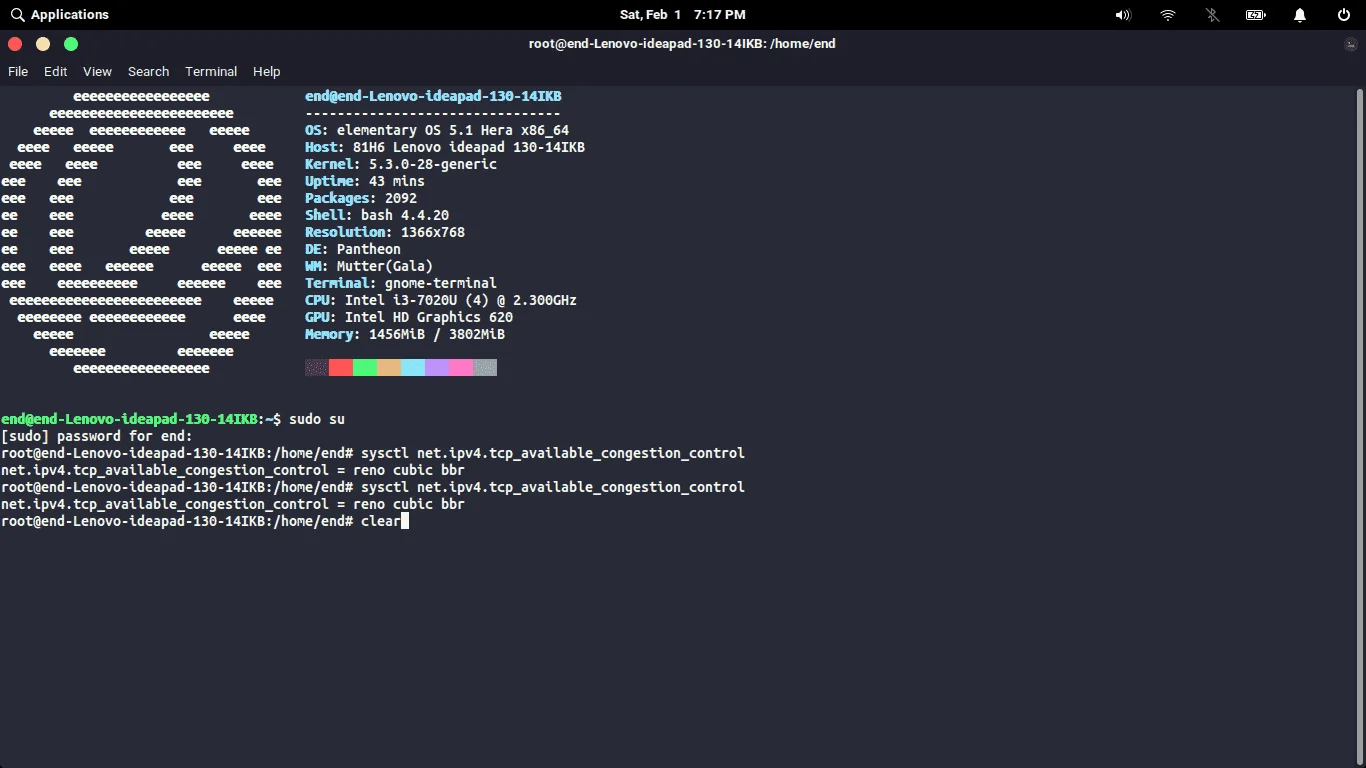The height and width of the screenshot is (768, 1366).
Task: Click 'OS: elementary OS 5.1 Hera x86_64' line
Action: pyautogui.click(x=437, y=130)
